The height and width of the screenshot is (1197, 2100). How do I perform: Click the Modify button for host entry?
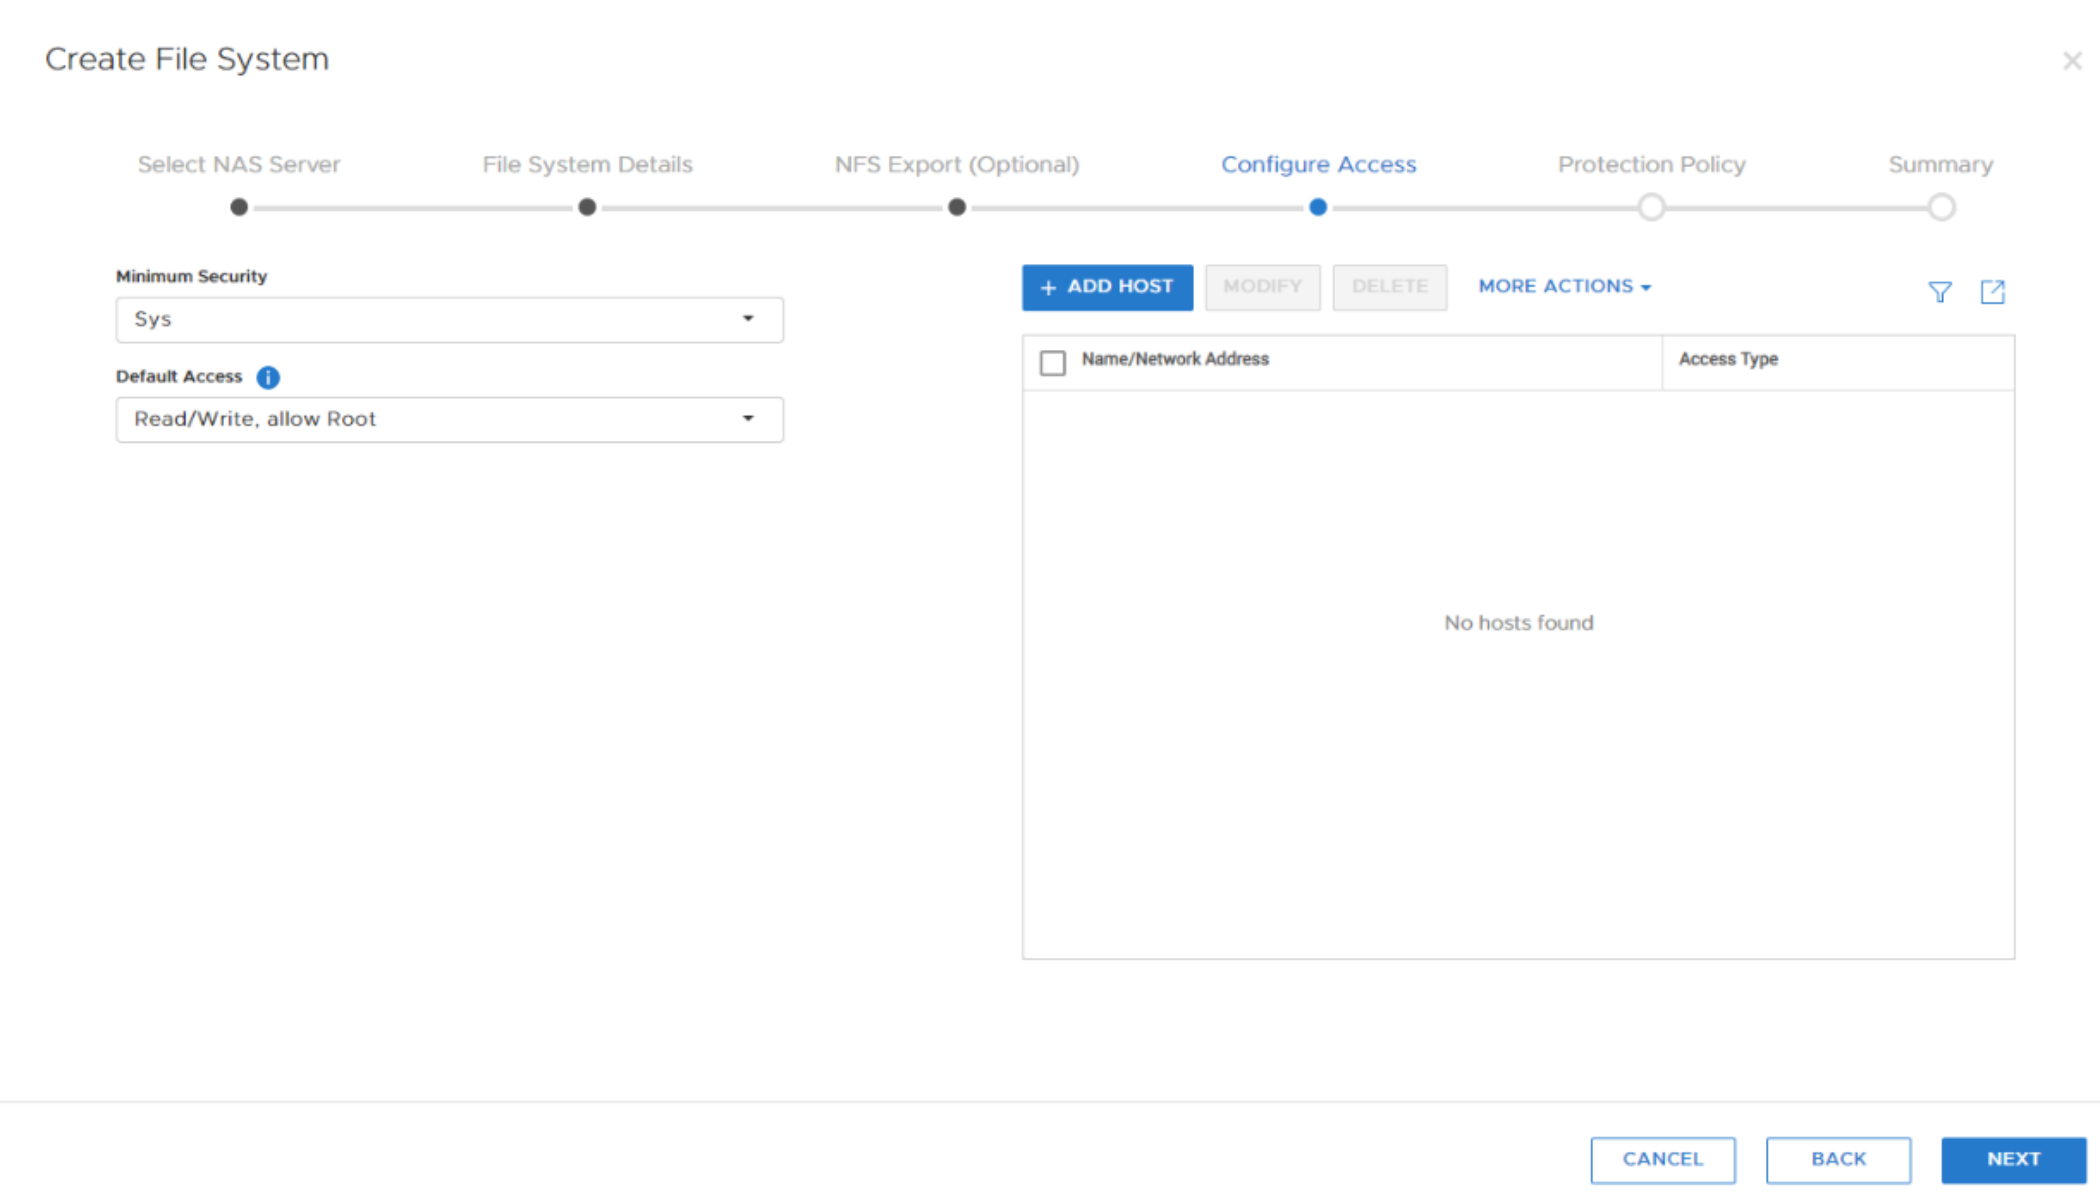click(1263, 286)
